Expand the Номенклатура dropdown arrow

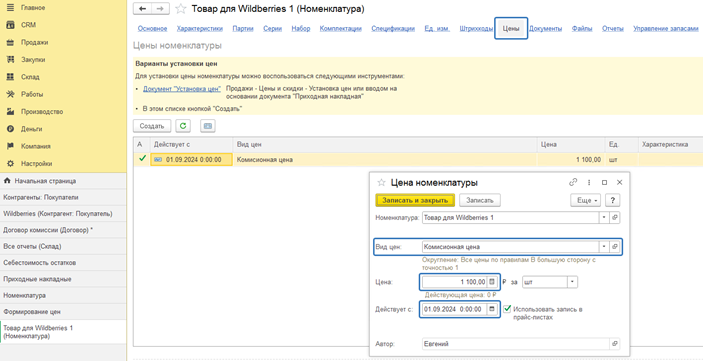pos(604,217)
